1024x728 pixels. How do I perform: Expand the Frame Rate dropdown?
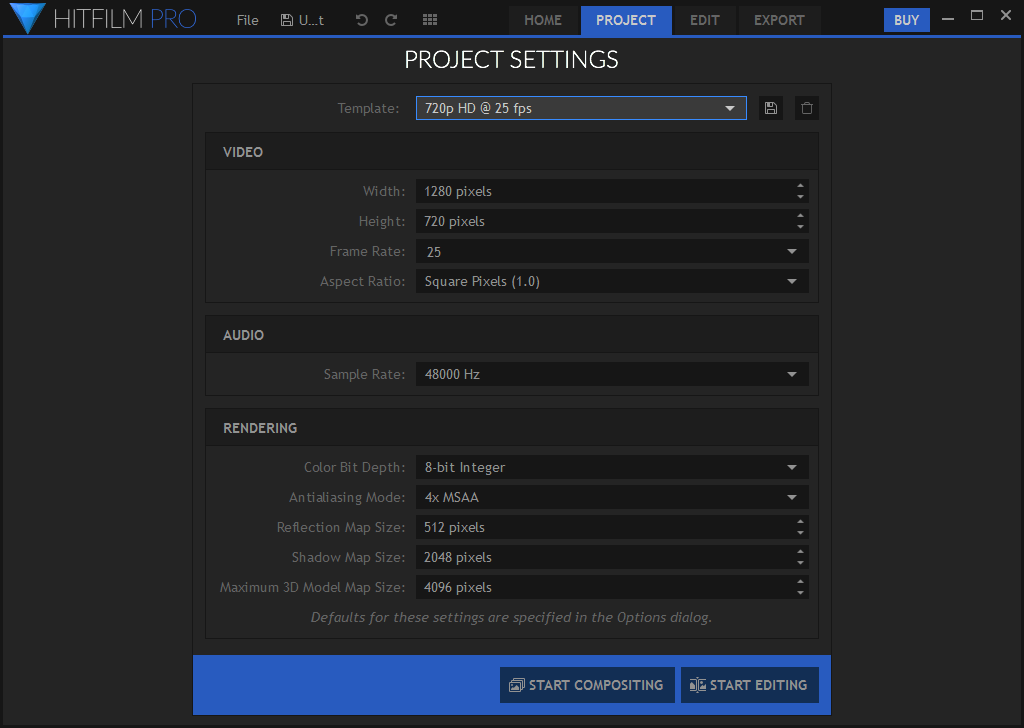(x=612, y=252)
